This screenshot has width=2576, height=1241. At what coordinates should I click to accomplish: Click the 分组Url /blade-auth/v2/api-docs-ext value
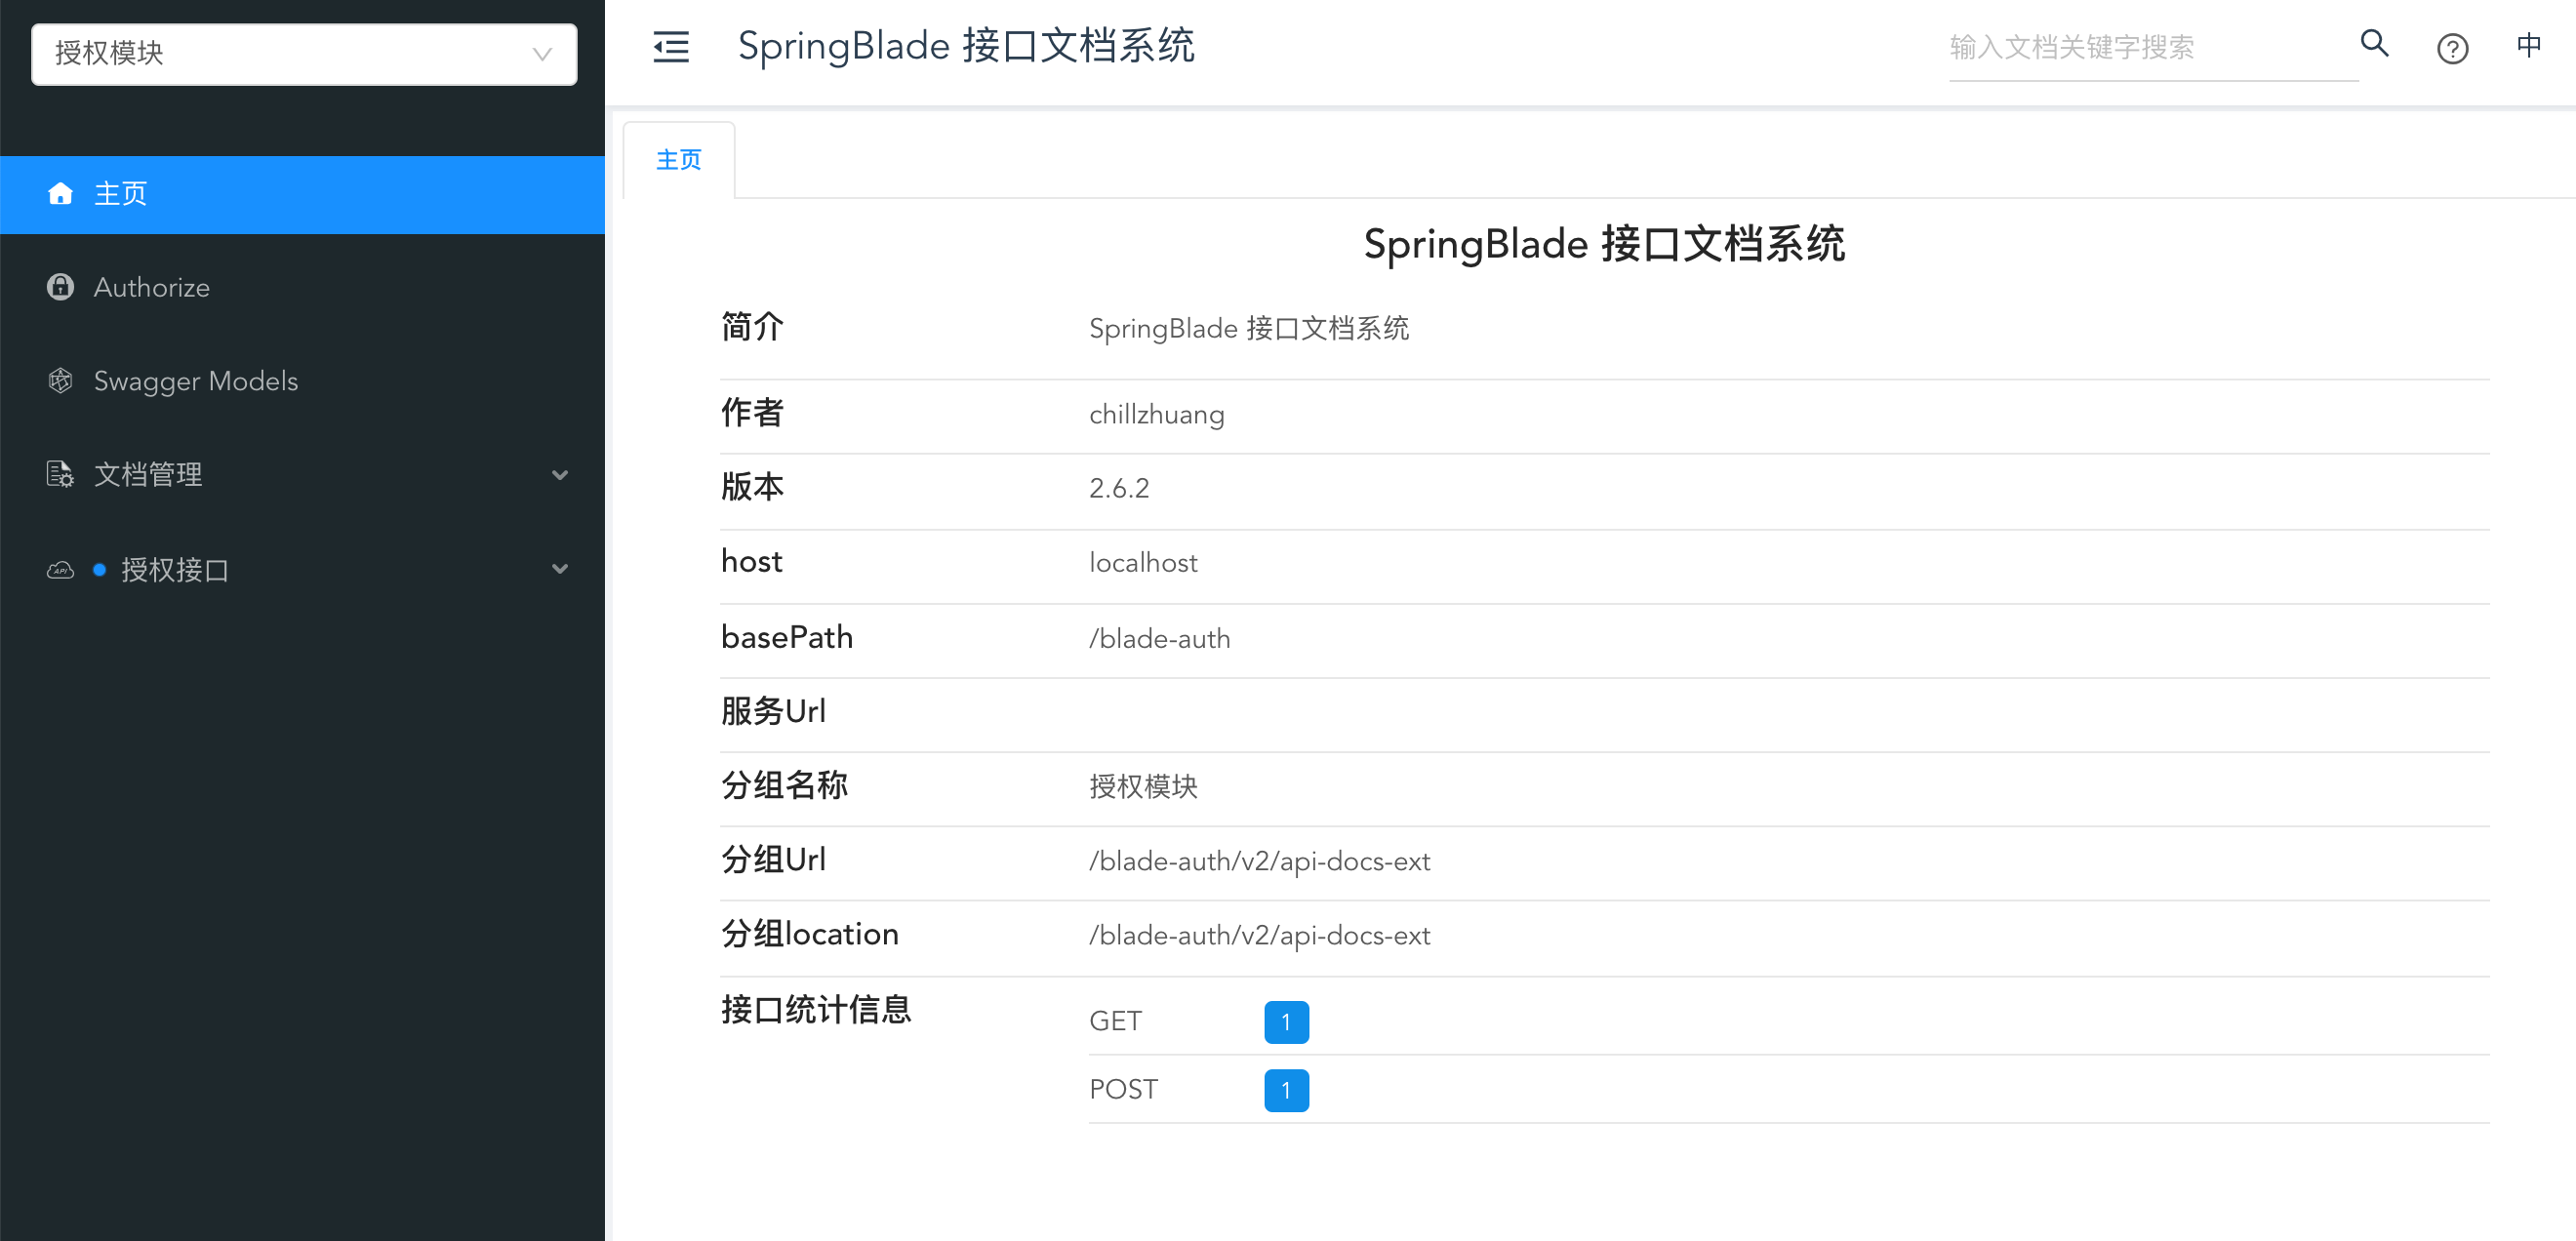pyautogui.click(x=1259, y=861)
